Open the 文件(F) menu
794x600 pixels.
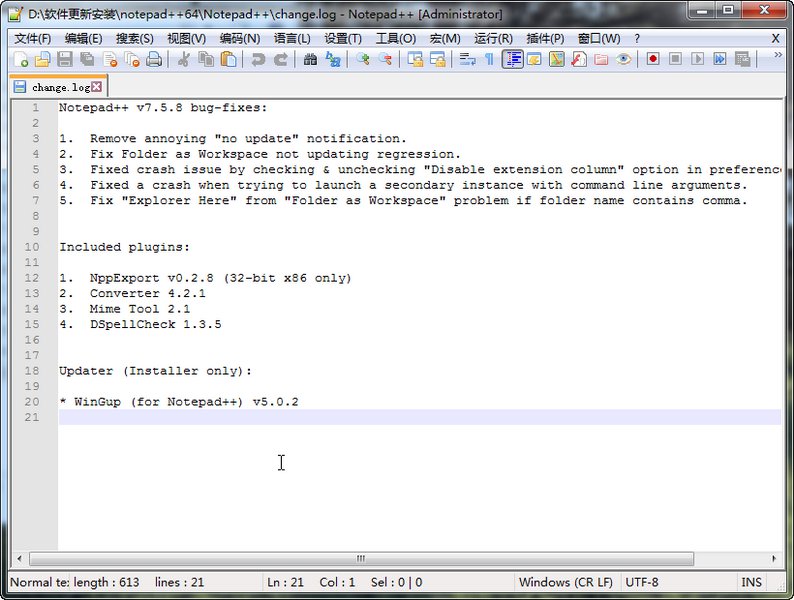[x=32, y=38]
